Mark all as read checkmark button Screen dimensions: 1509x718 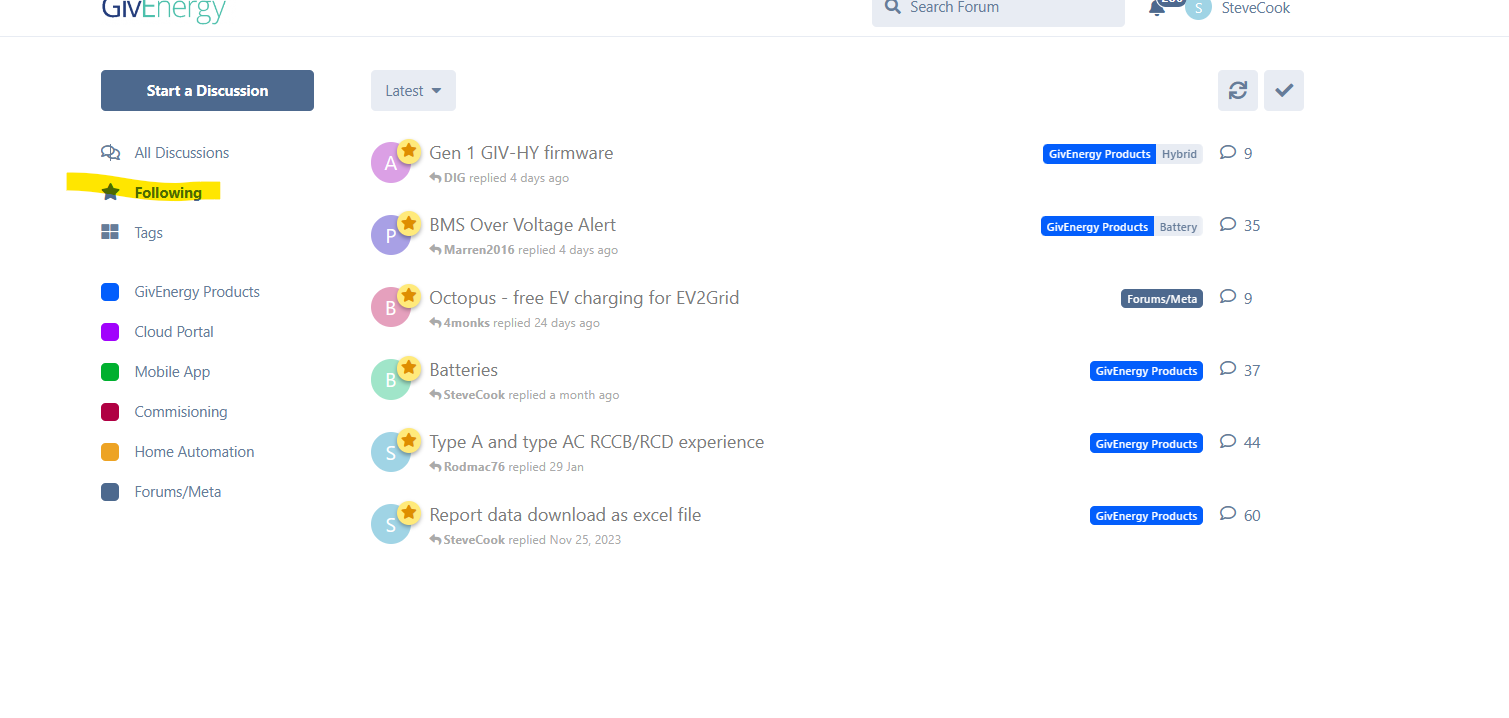(1284, 91)
